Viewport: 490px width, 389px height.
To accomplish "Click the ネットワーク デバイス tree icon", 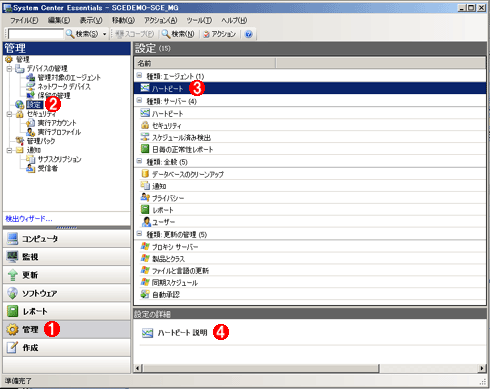I will tap(31, 86).
